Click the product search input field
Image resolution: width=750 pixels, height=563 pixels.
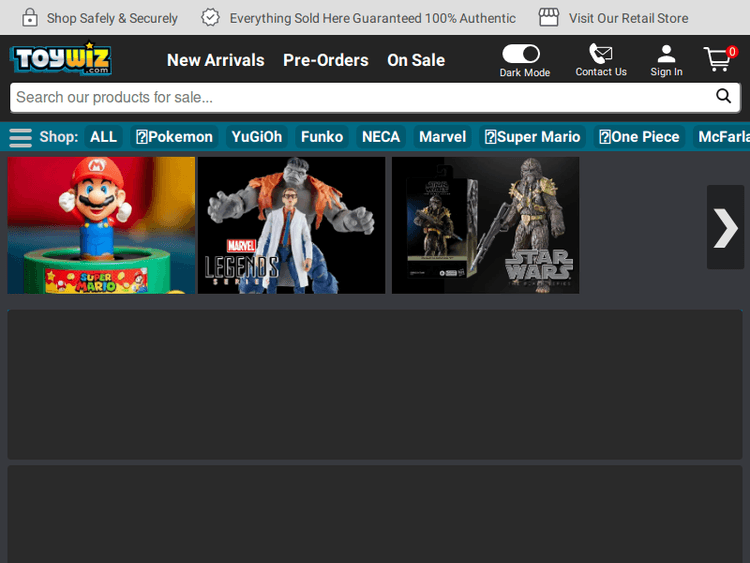pos(360,97)
